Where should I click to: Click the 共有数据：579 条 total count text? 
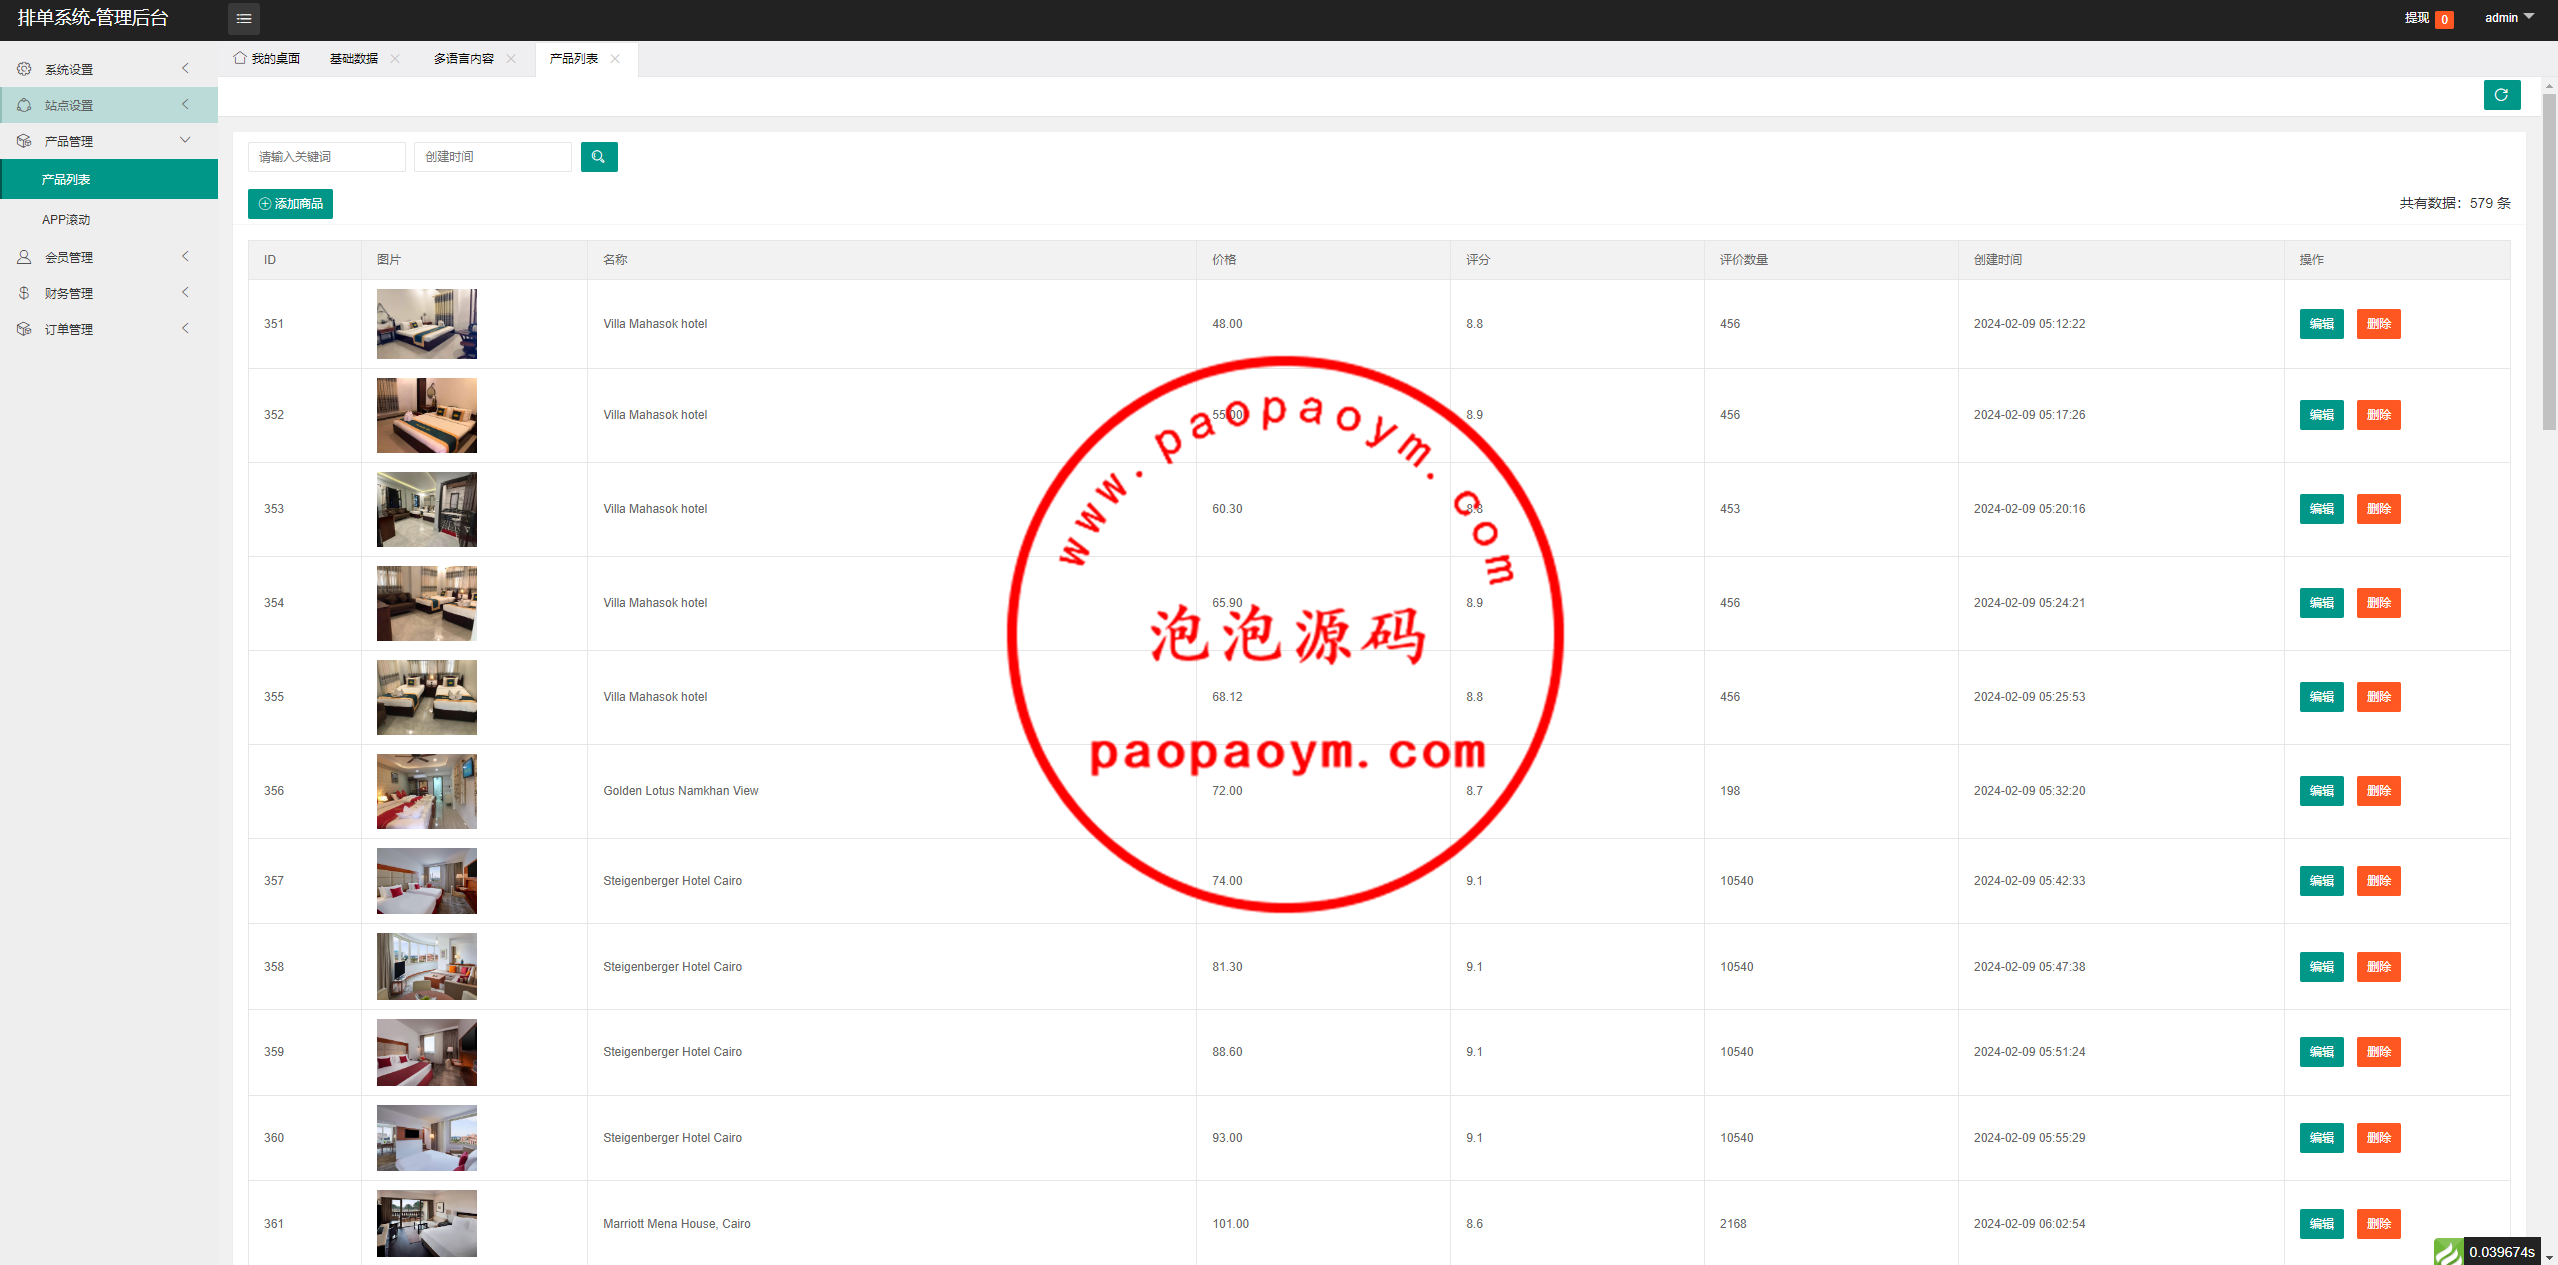(2455, 203)
